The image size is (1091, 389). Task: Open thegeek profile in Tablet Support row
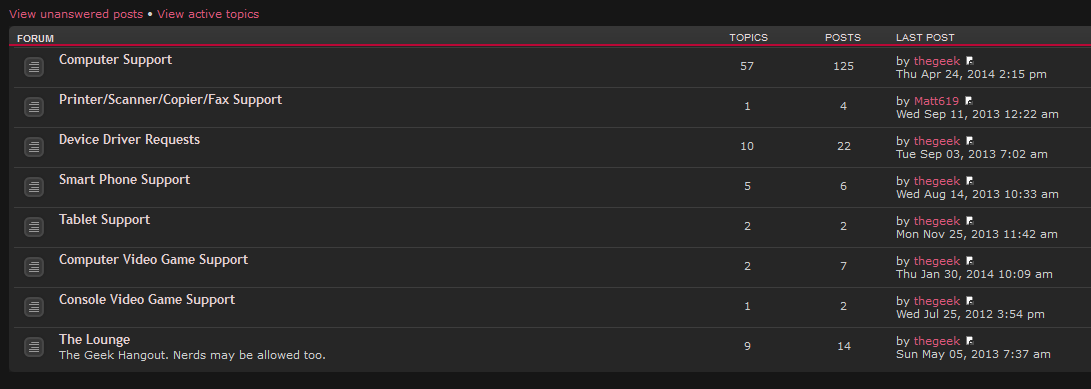[x=937, y=221]
